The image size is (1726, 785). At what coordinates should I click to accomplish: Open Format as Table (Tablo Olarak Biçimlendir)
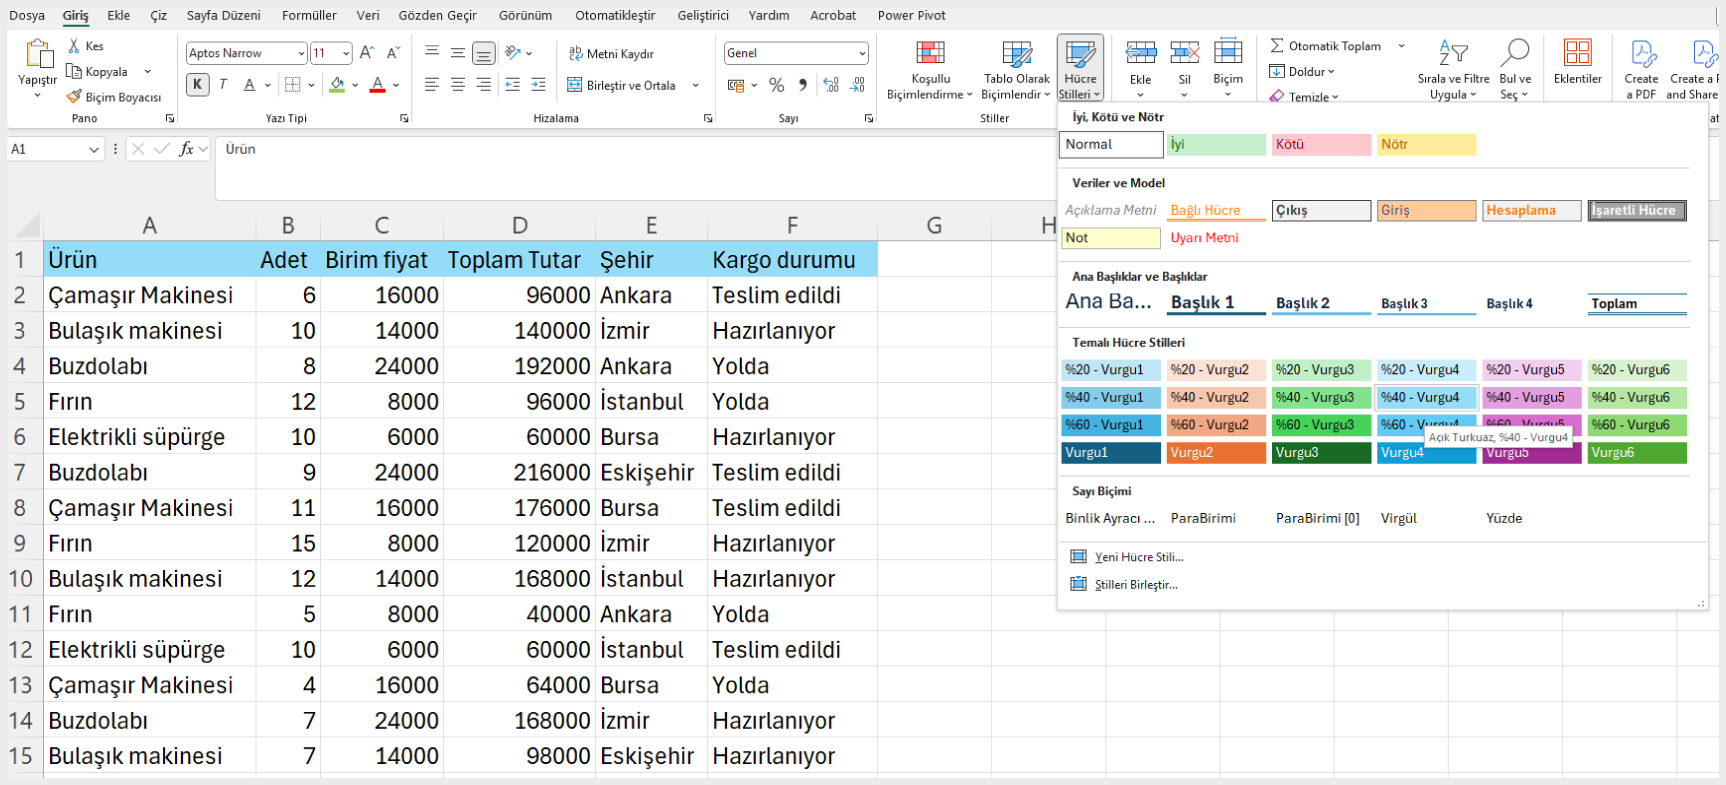(1017, 69)
